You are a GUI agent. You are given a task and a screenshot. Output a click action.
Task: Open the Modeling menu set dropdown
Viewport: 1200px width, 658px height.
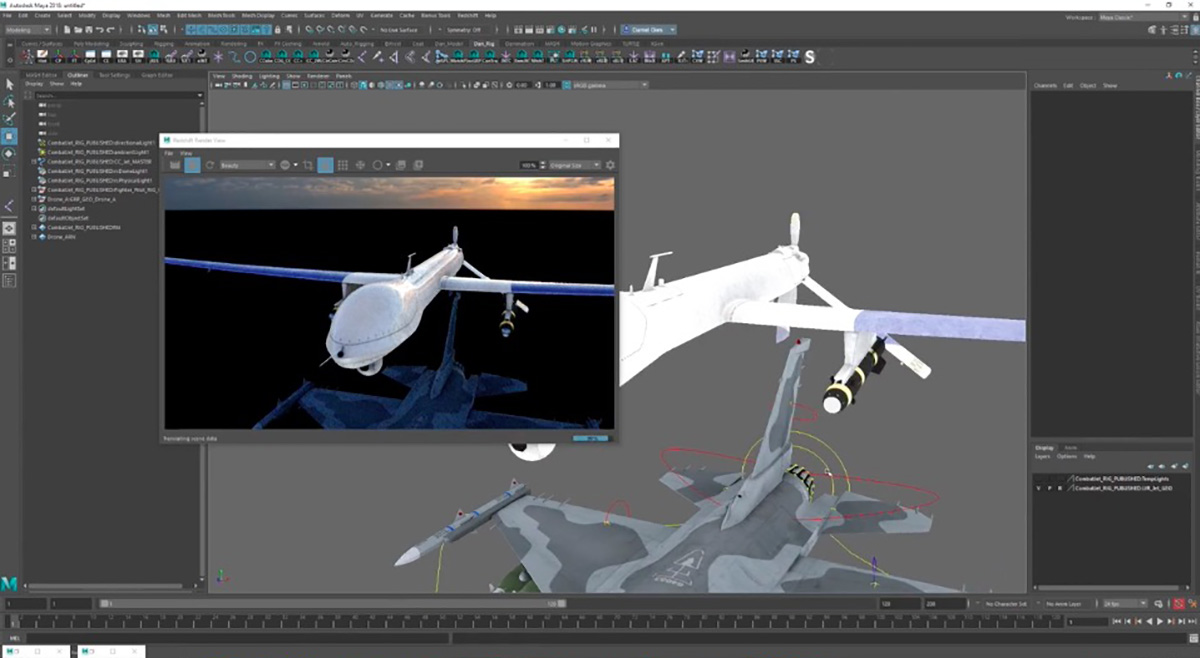pos(30,30)
